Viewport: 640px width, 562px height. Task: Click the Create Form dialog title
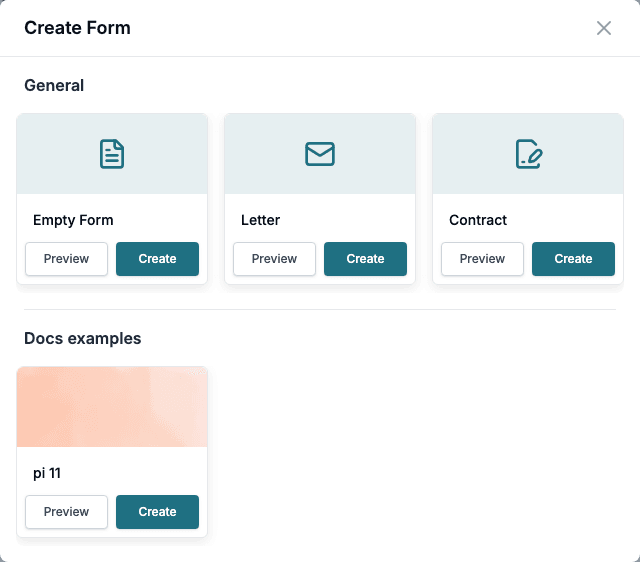[x=78, y=28]
